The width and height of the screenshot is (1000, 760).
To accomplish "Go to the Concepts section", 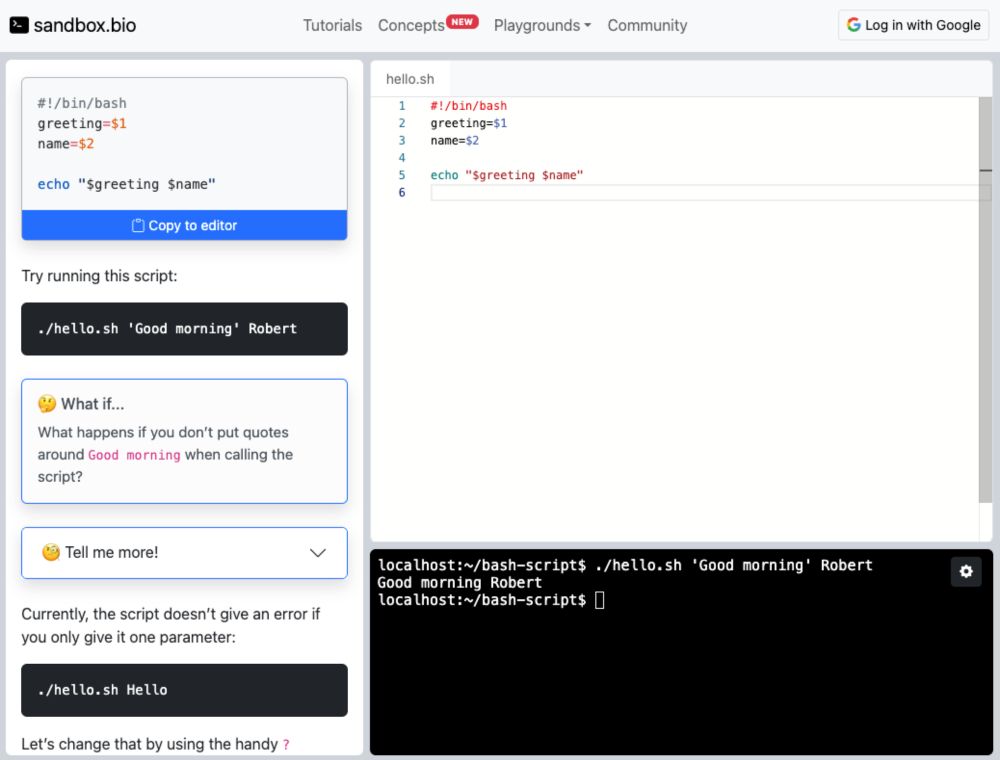I will (411, 26).
